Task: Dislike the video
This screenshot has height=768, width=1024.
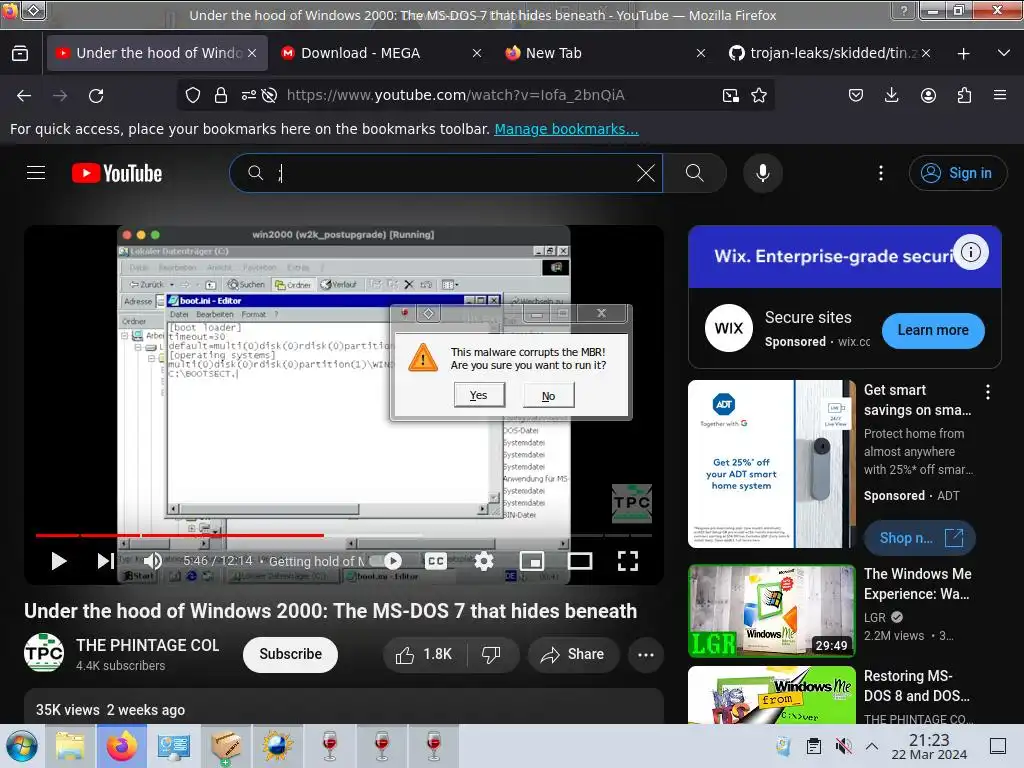Action: (x=491, y=654)
